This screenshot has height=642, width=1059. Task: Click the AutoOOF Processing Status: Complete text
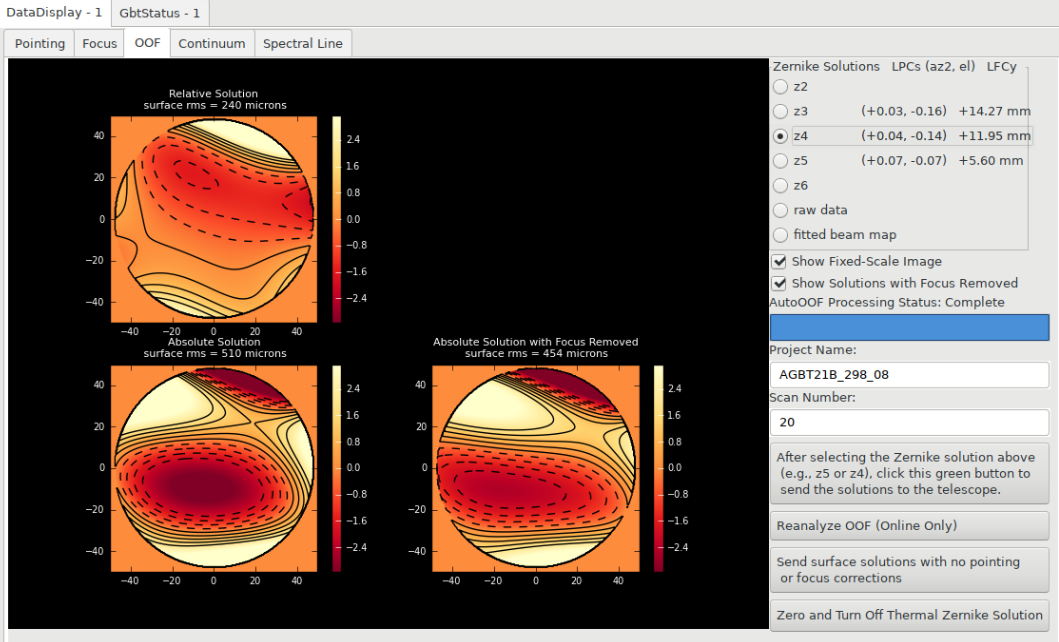[887, 302]
